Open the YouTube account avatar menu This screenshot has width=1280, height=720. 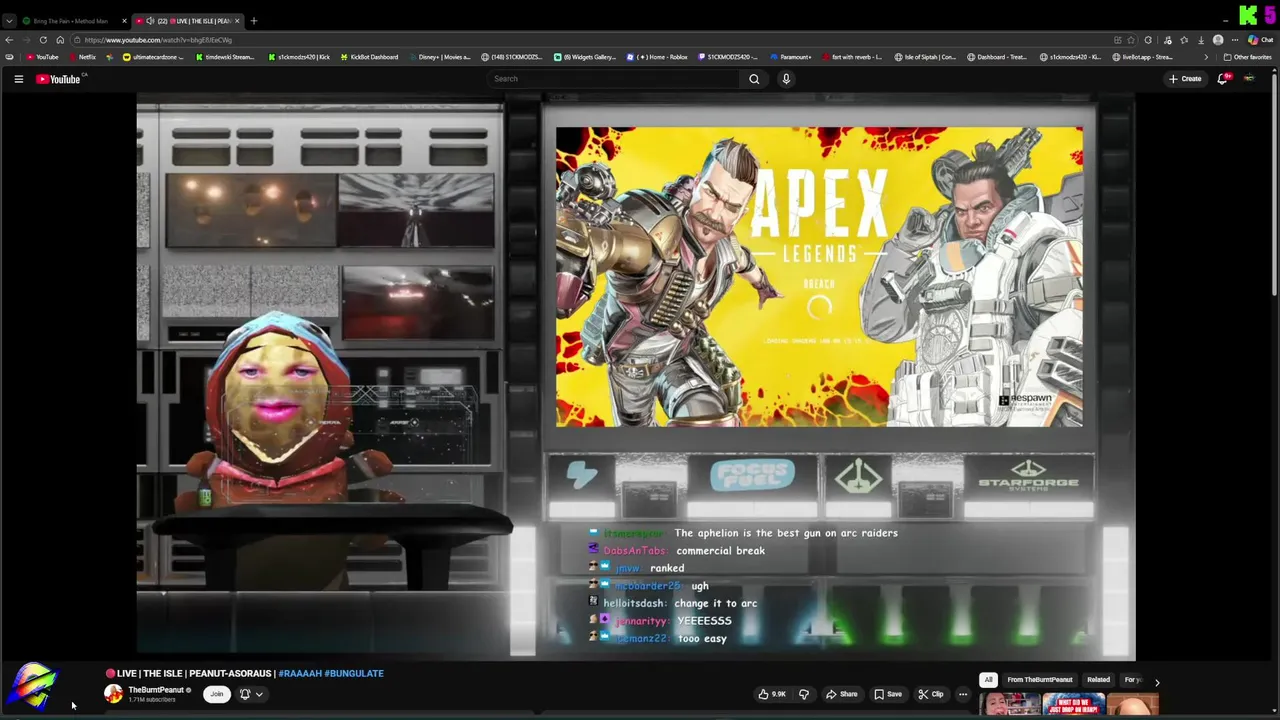pos(1248,79)
